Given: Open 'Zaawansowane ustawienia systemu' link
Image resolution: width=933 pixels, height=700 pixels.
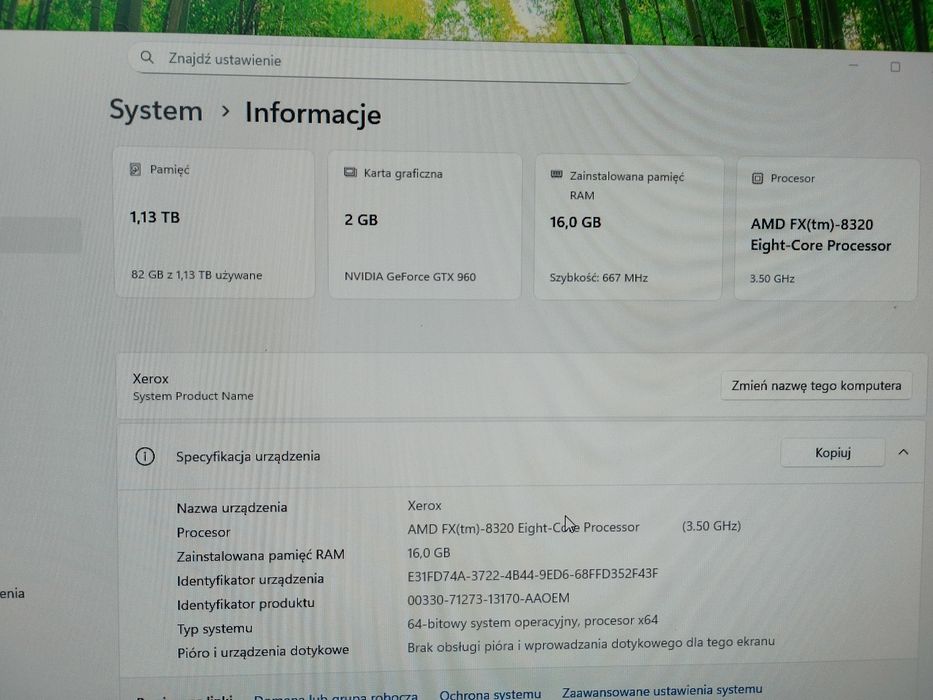Looking at the screenshot, I should click(662, 691).
